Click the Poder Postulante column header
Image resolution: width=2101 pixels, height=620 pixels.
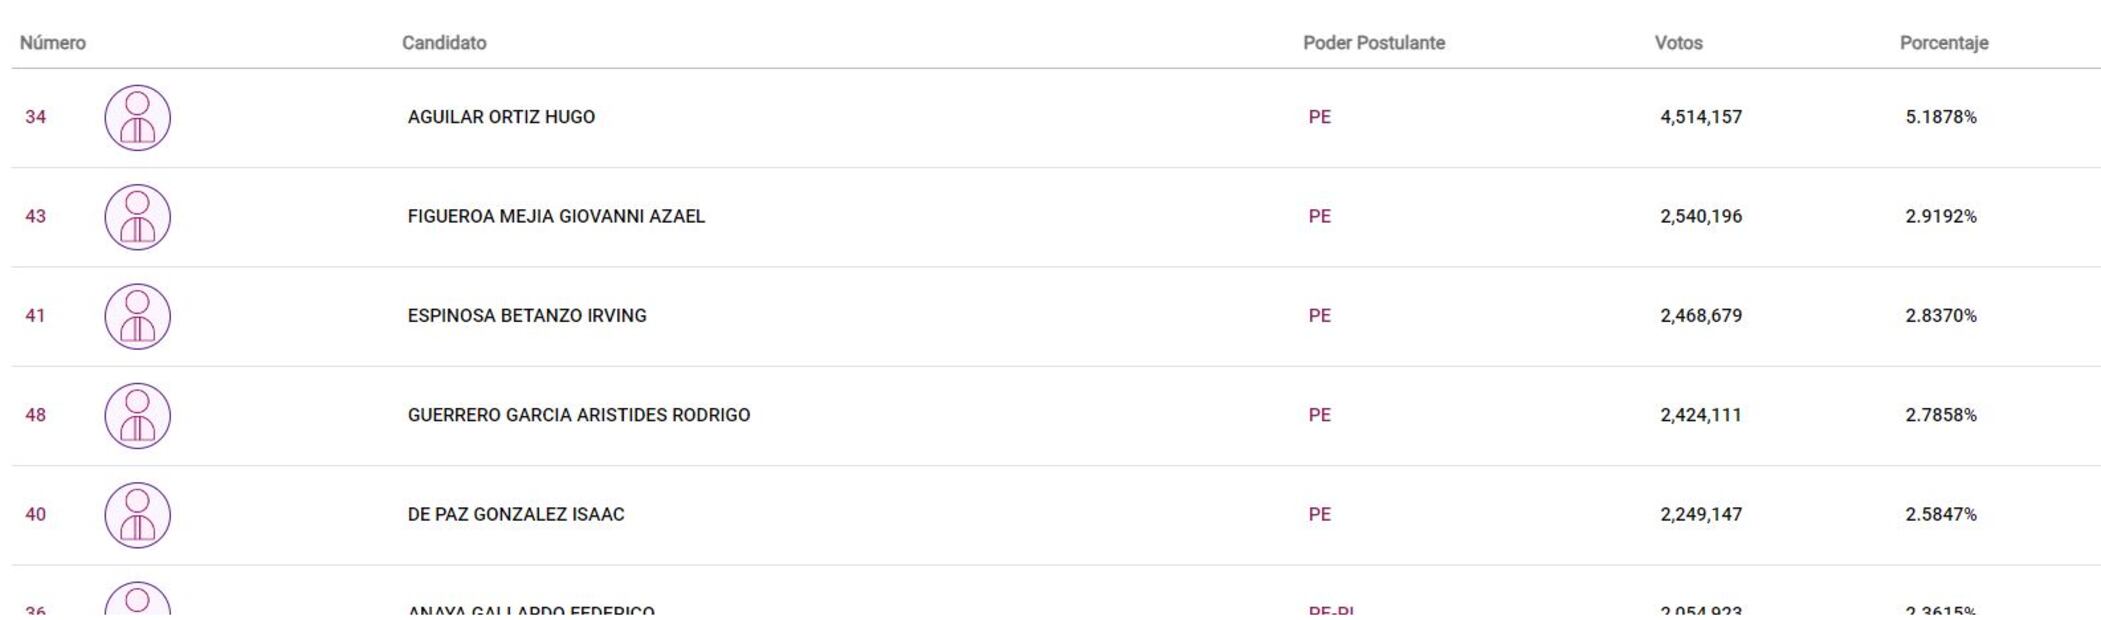point(1373,43)
